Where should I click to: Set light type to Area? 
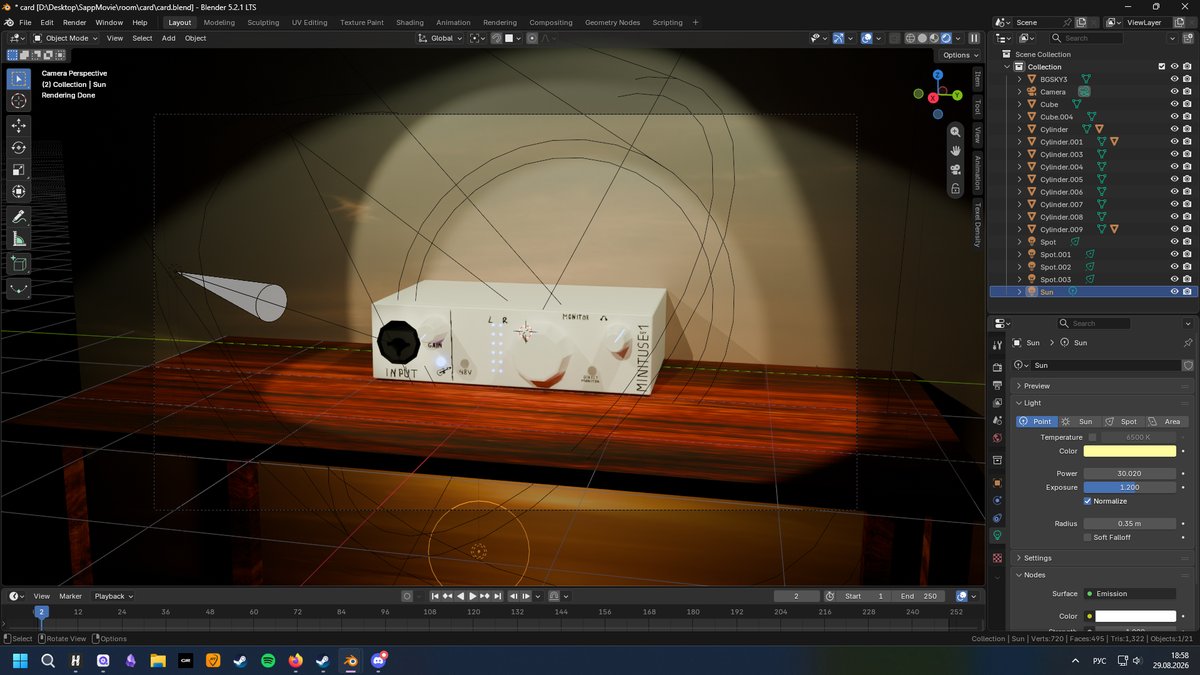(x=1166, y=421)
